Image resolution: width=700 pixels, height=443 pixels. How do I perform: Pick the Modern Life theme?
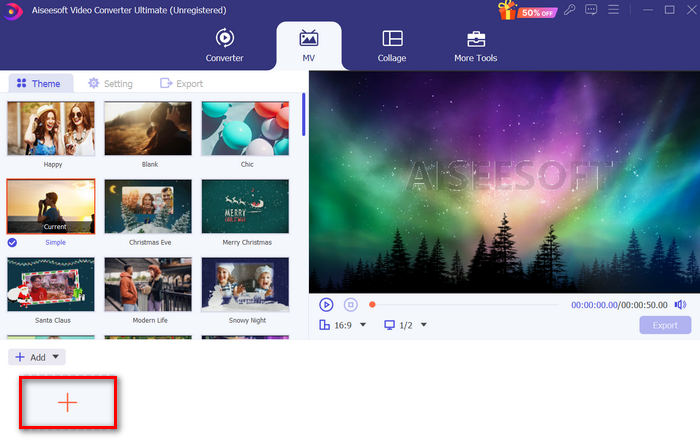[148, 284]
